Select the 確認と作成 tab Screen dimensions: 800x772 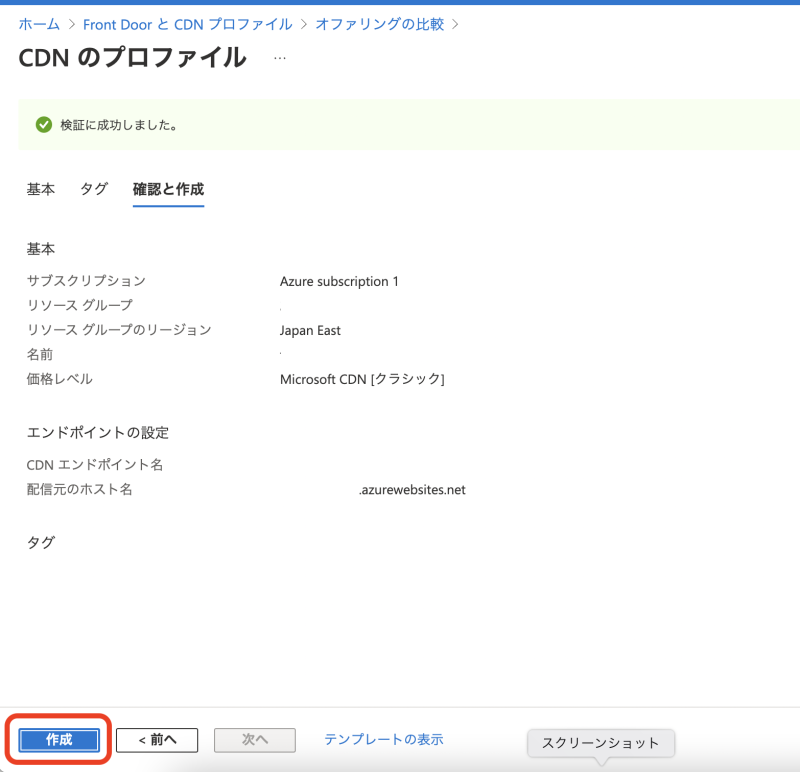(168, 189)
